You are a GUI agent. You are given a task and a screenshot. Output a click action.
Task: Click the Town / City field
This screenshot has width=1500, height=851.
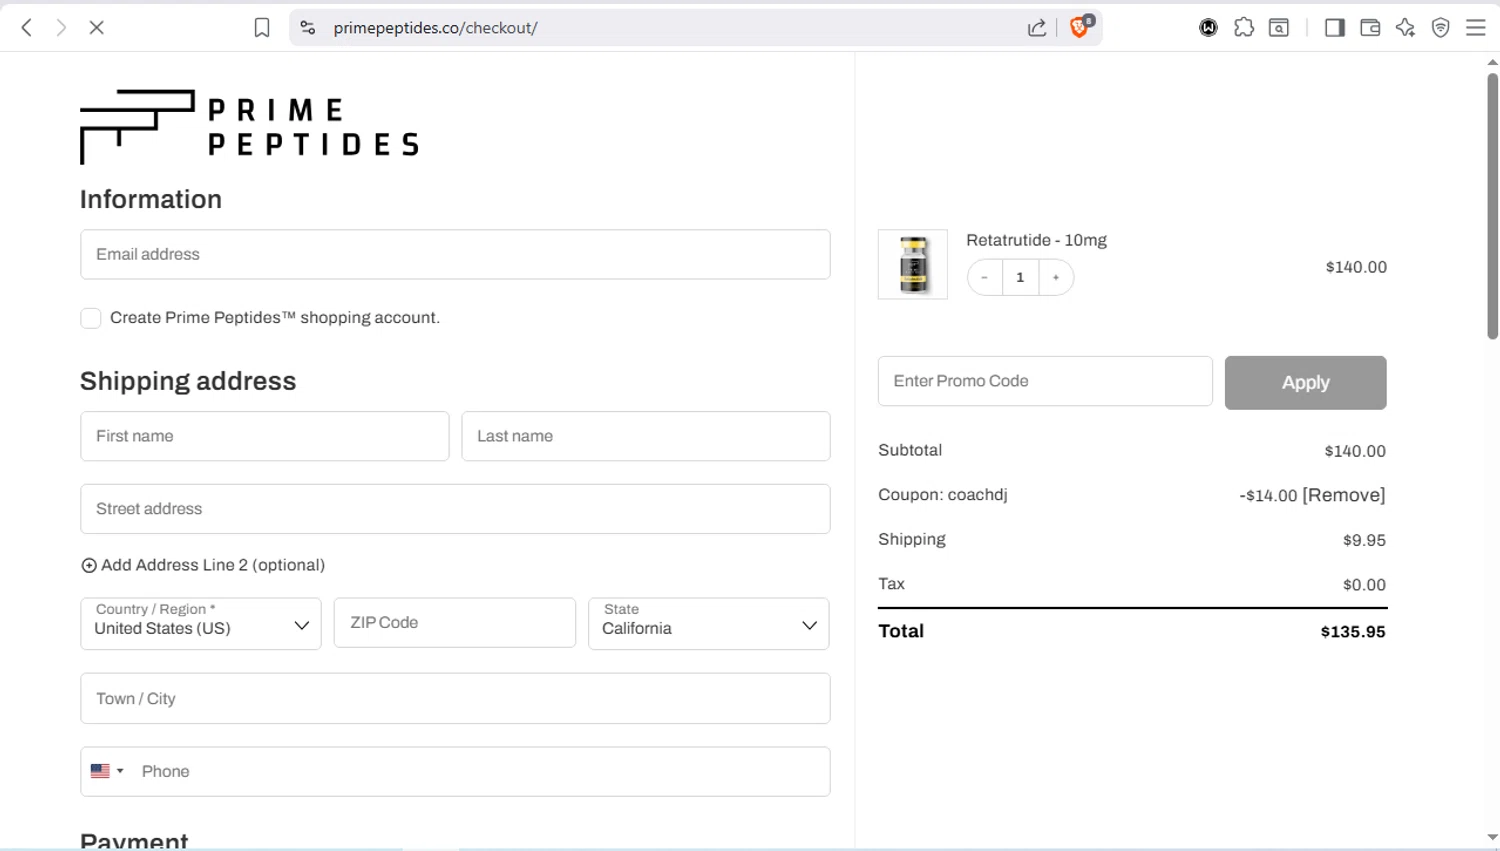point(455,698)
